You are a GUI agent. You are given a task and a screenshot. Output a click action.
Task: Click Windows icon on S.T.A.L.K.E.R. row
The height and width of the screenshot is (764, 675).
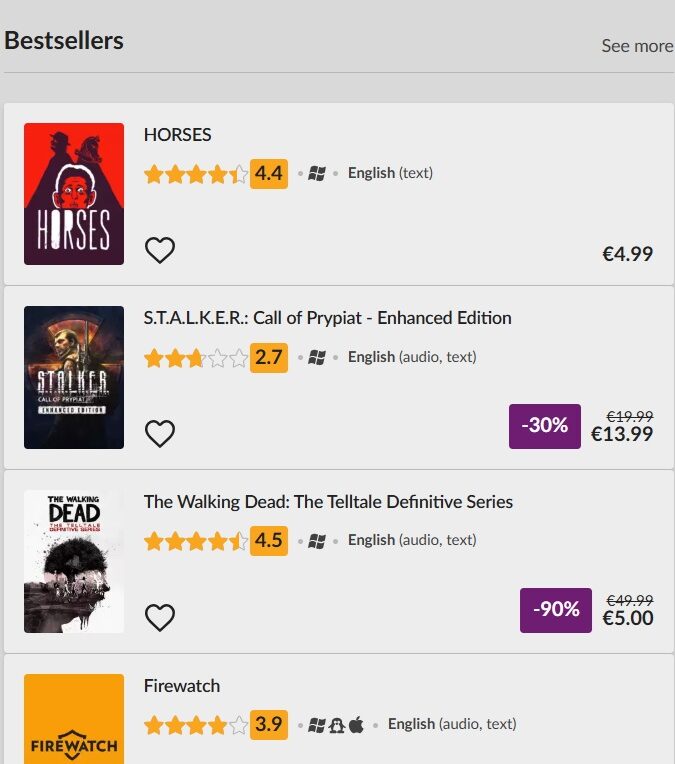click(317, 357)
